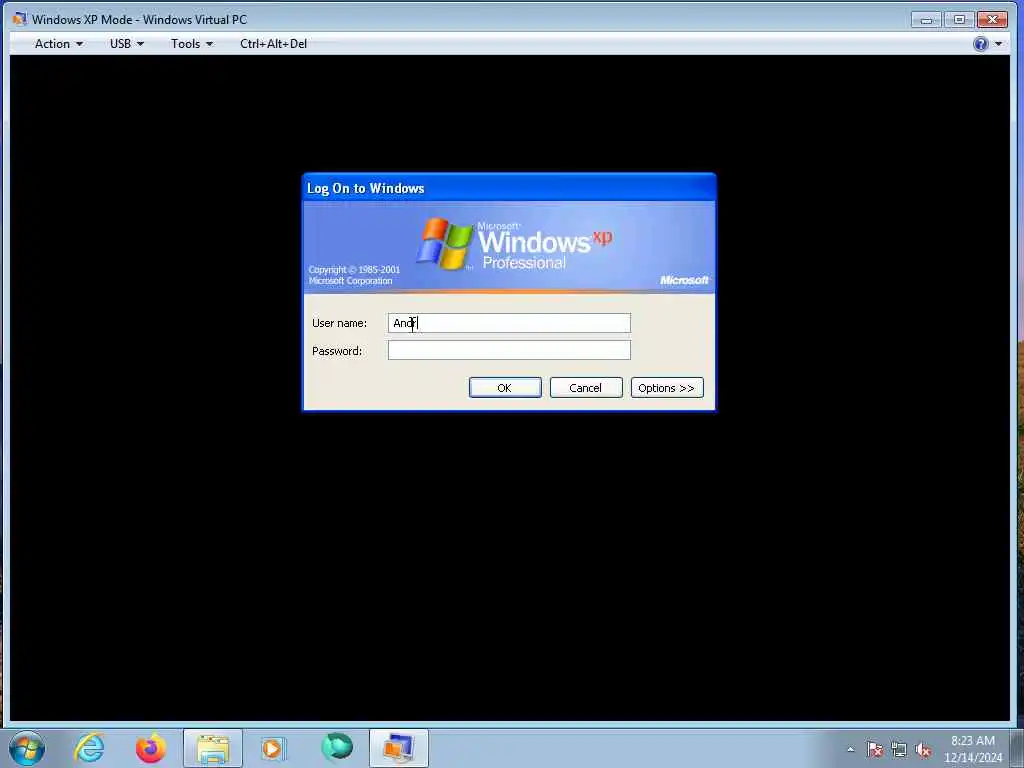
Task: Open the network tray icon
Action: coord(899,750)
